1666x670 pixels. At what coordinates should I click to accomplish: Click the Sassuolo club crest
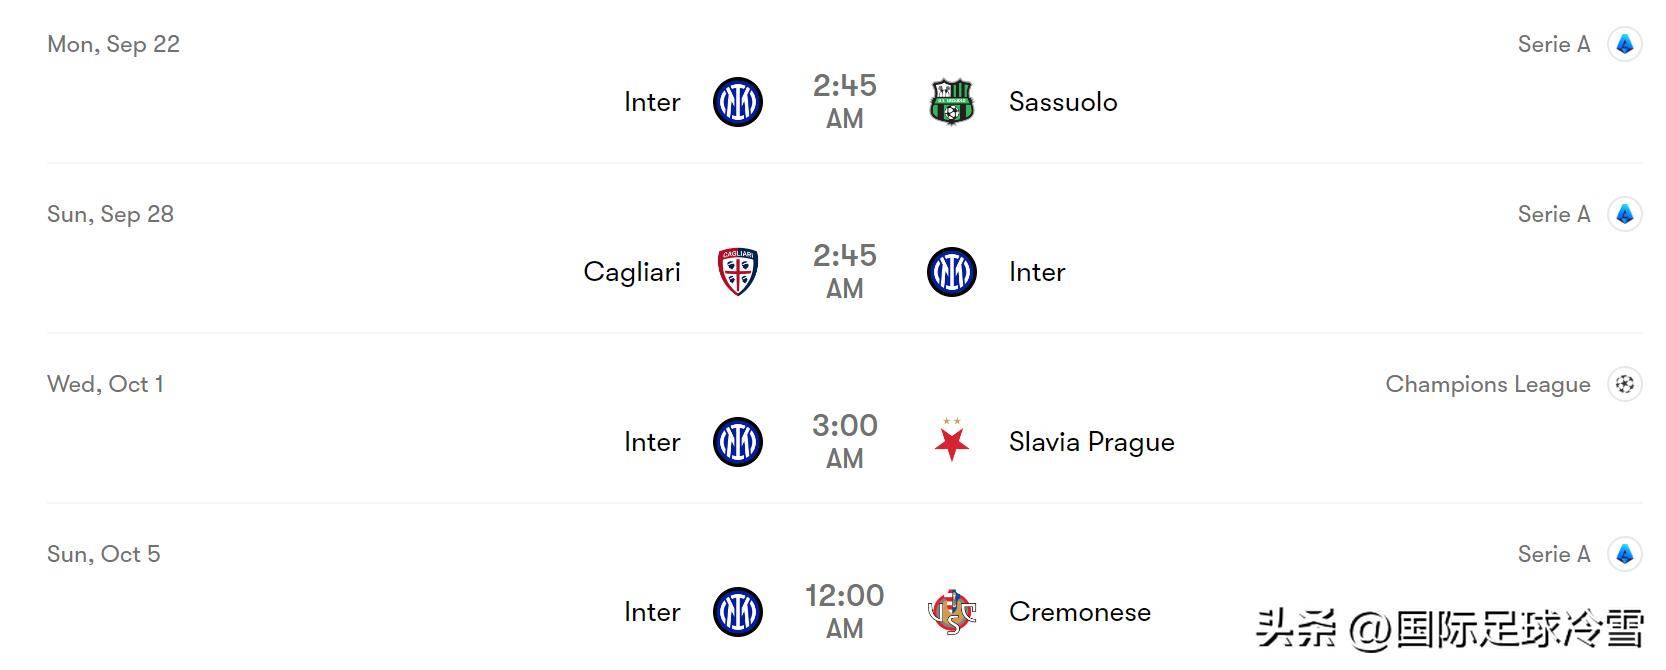click(951, 102)
